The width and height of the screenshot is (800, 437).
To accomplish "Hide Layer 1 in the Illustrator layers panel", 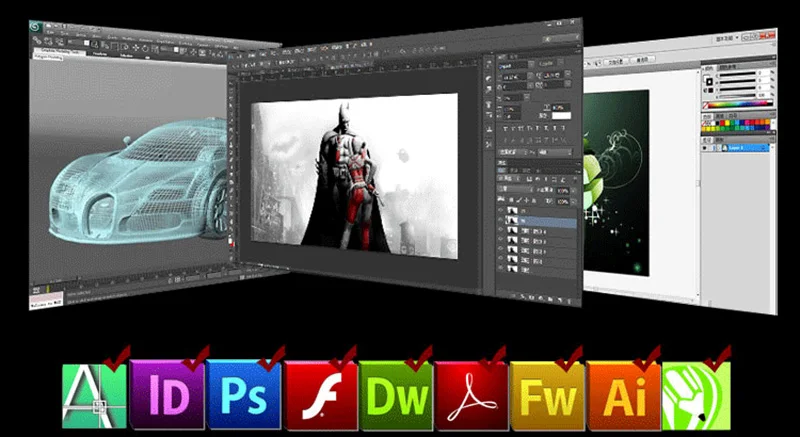I will 705,148.
